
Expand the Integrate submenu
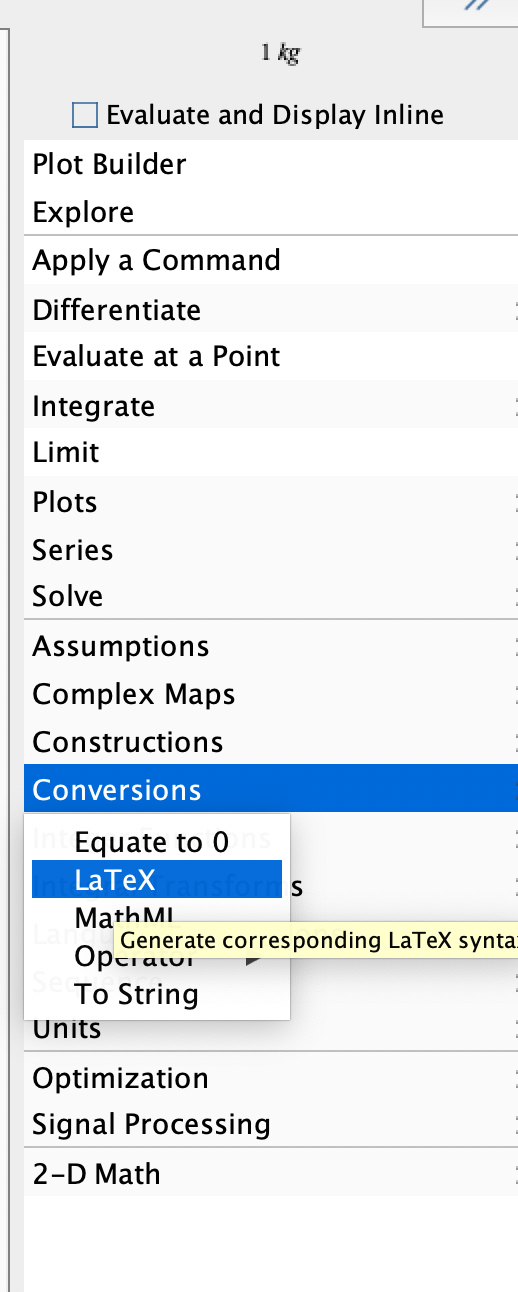pyautogui.click(x=271, y=406)
